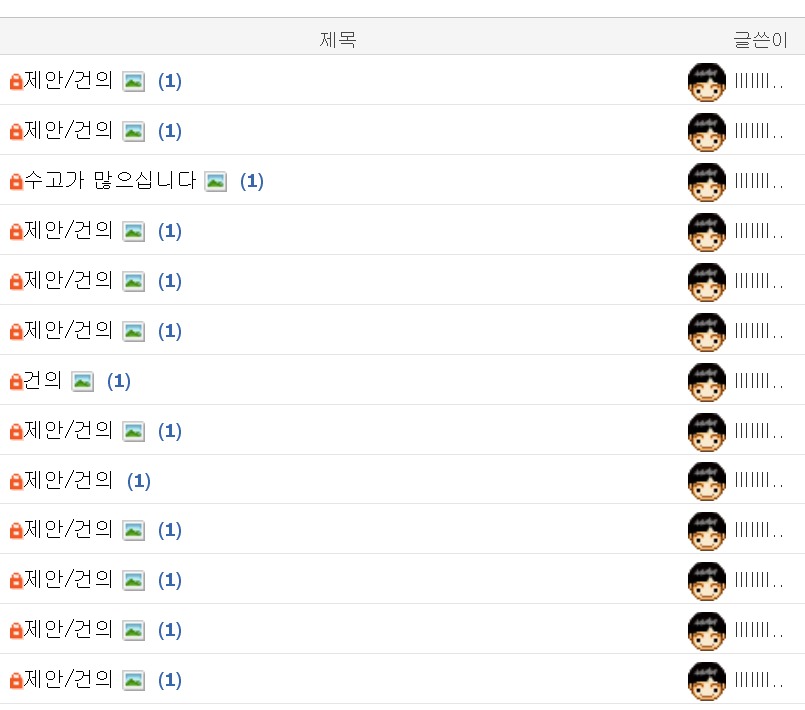Viewport: 805px width, 710px height.
Task: Click the author name in the first row
Action: pyautogui.click(x=759, y=81)
